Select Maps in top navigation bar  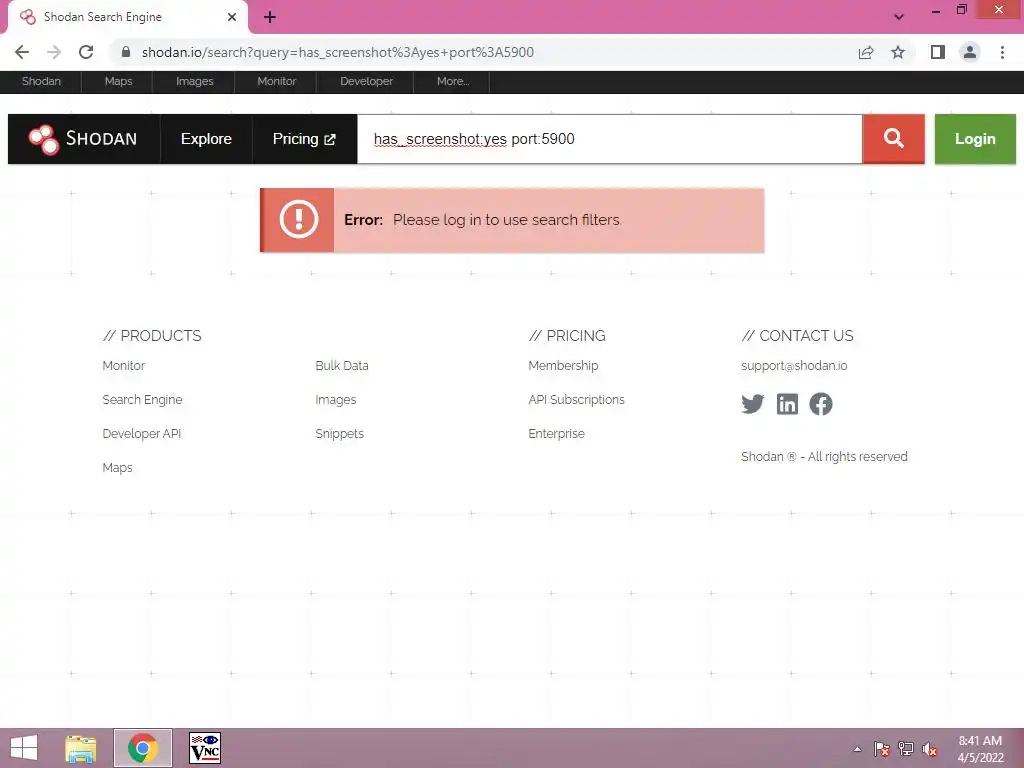pyautogui.click(x=118, y=82)
